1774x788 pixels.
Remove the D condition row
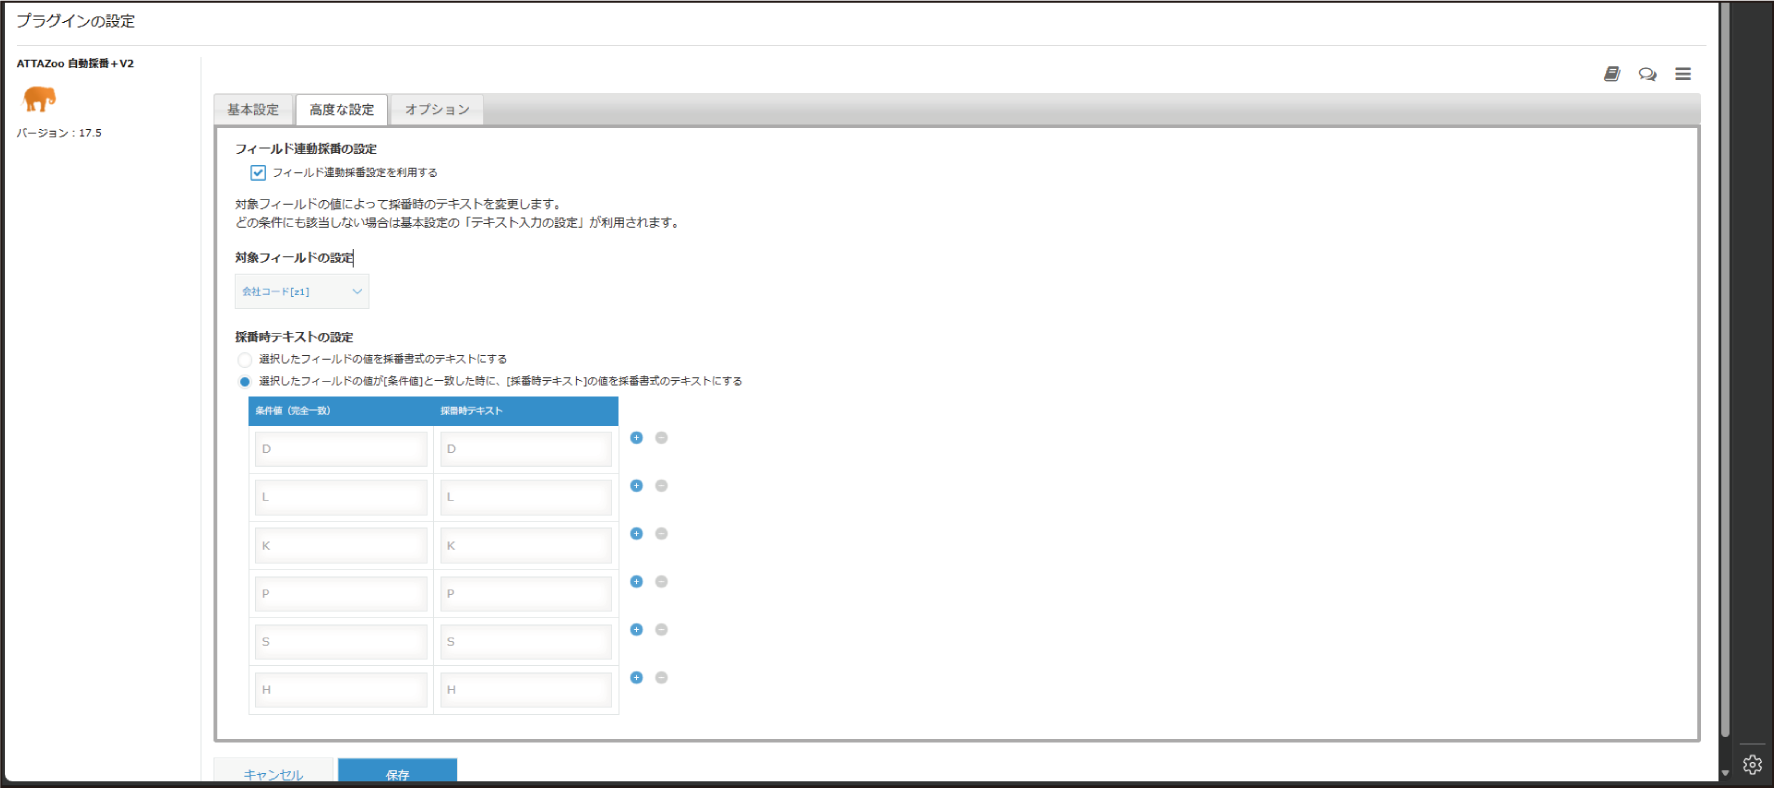click(661, 438)
